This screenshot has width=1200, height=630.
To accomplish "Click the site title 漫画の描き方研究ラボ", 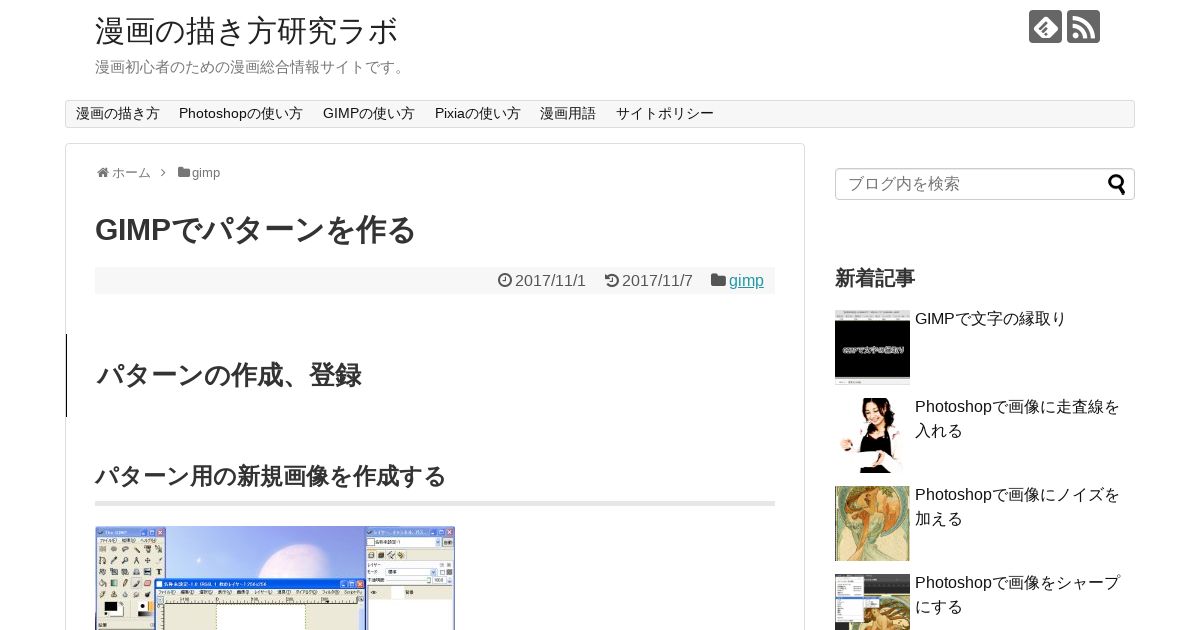I will 247,31.
